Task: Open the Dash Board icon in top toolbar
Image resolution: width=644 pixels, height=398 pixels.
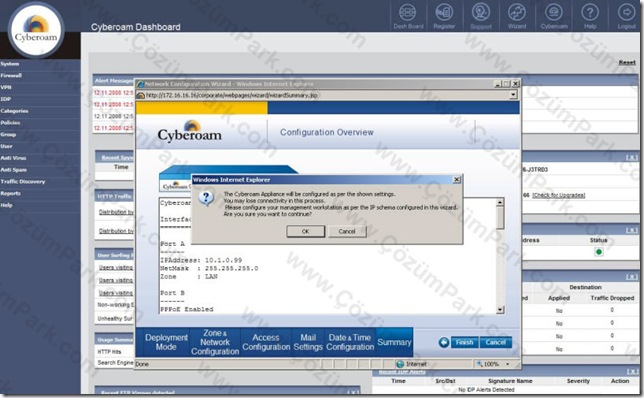Action: (x=408, y=16)
